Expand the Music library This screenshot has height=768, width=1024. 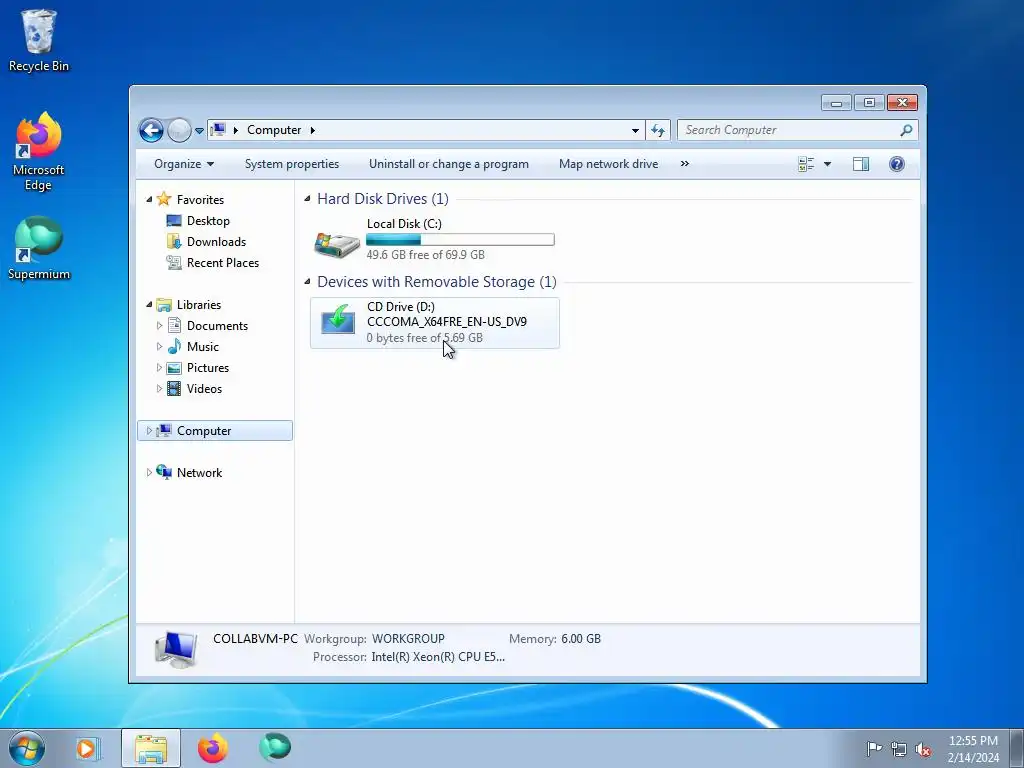point(159,346)
